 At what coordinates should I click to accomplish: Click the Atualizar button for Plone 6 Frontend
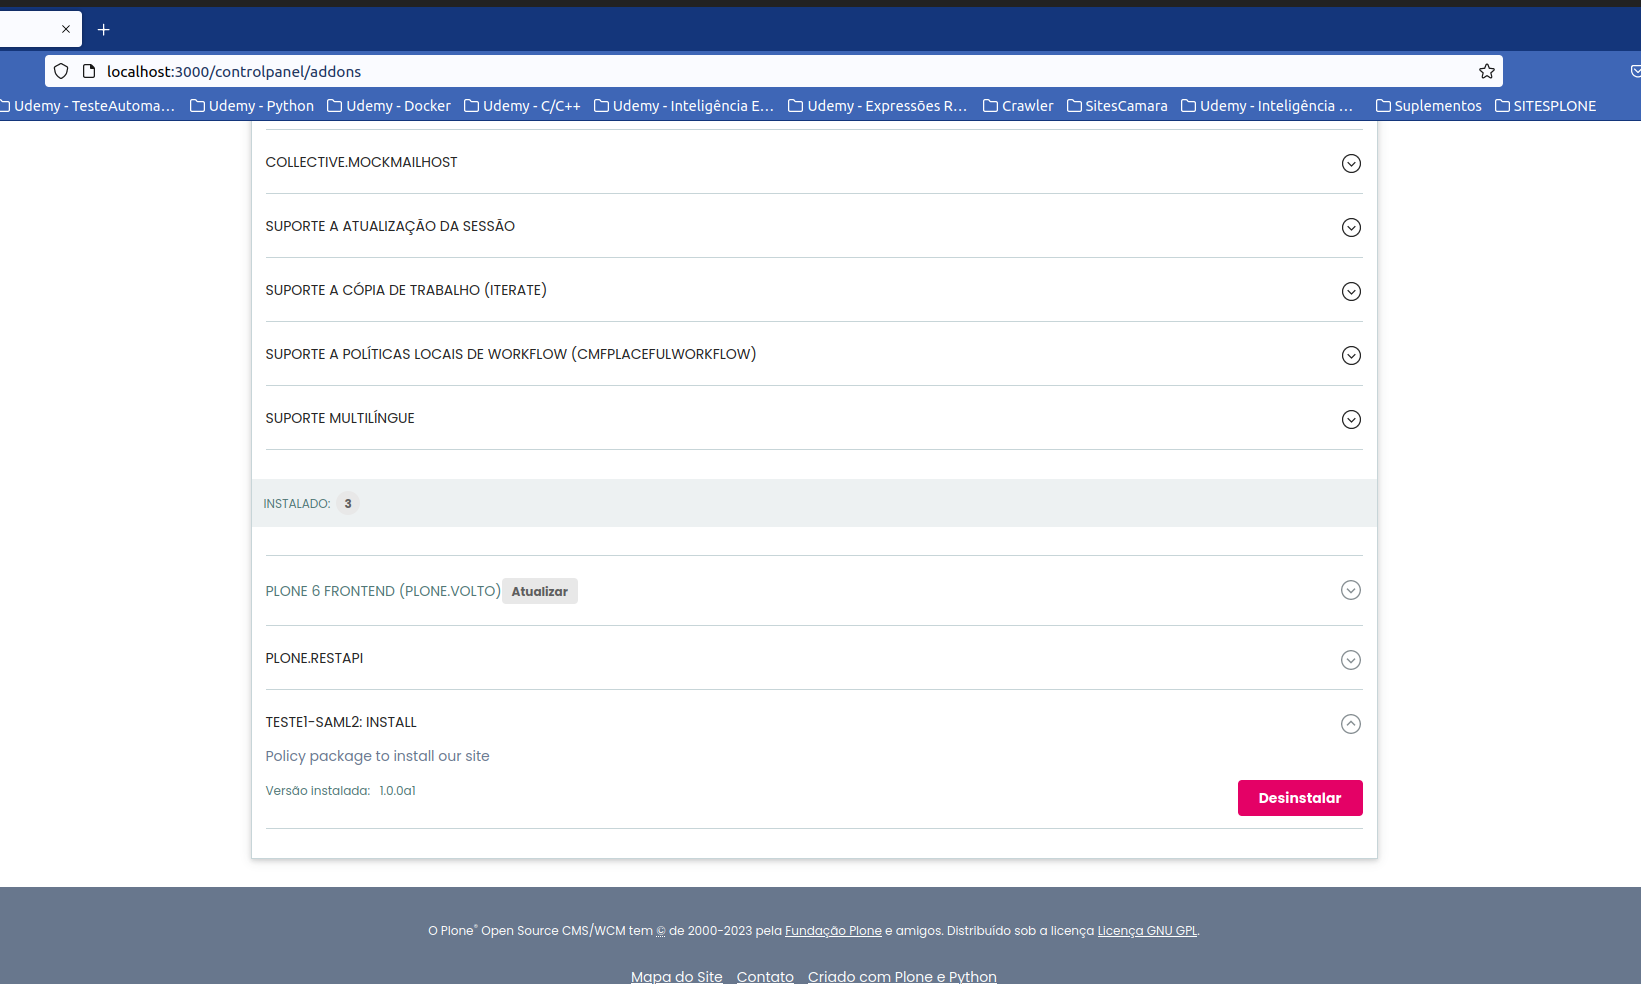(539, 591)
